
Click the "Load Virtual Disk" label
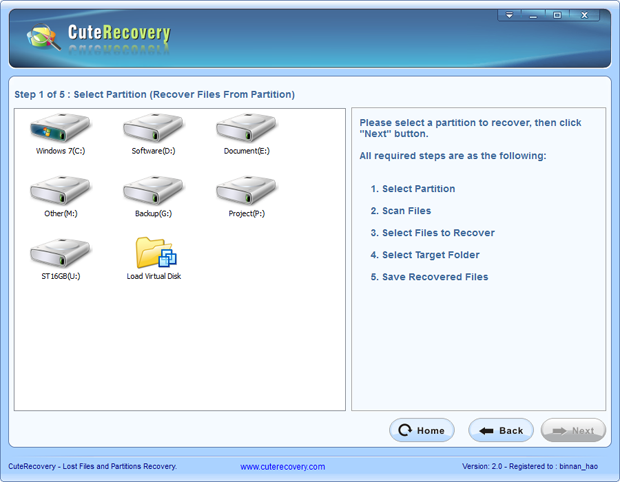pos(154,276)
